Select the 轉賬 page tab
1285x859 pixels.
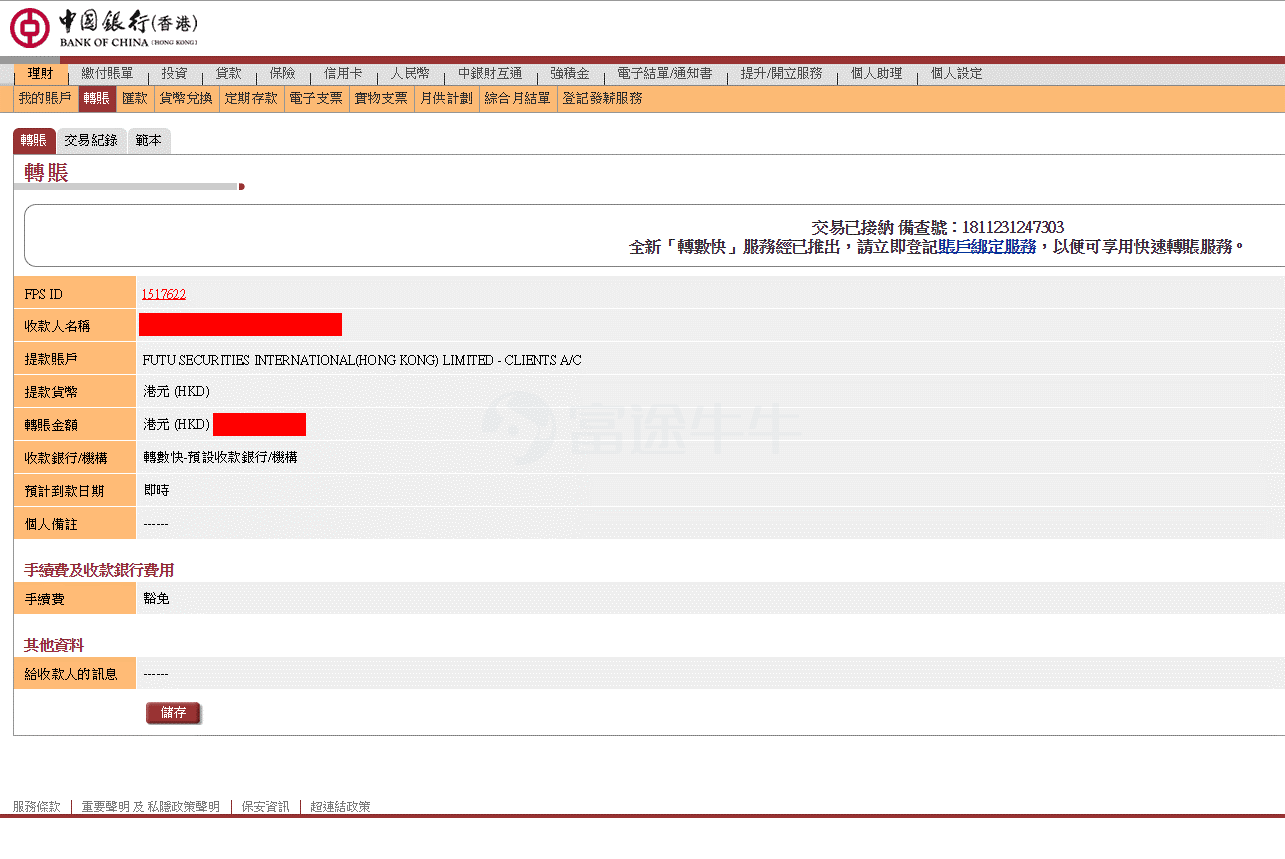(x=33, y=141)
